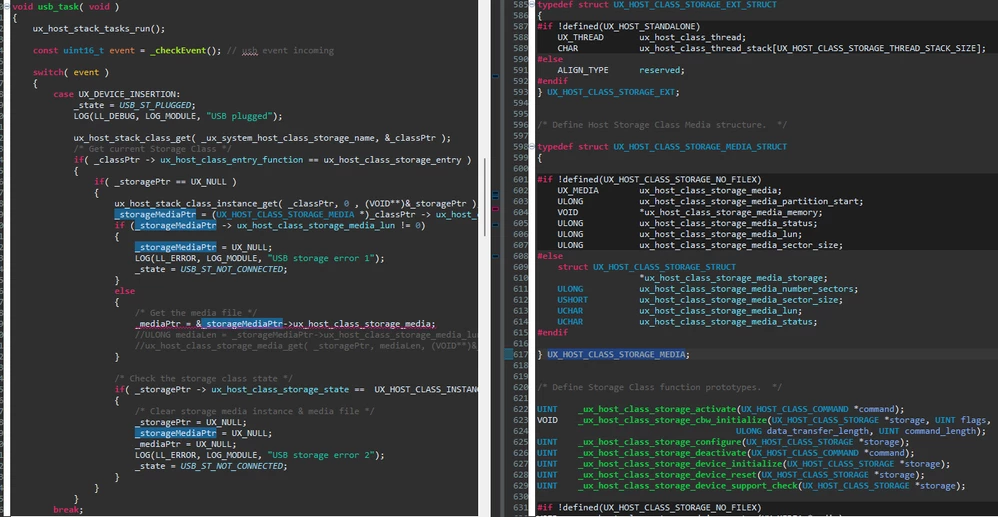Screen dimensions: 998x517
Task: Click the current-line indicator beside line 617
Action: tap(508, 355)
